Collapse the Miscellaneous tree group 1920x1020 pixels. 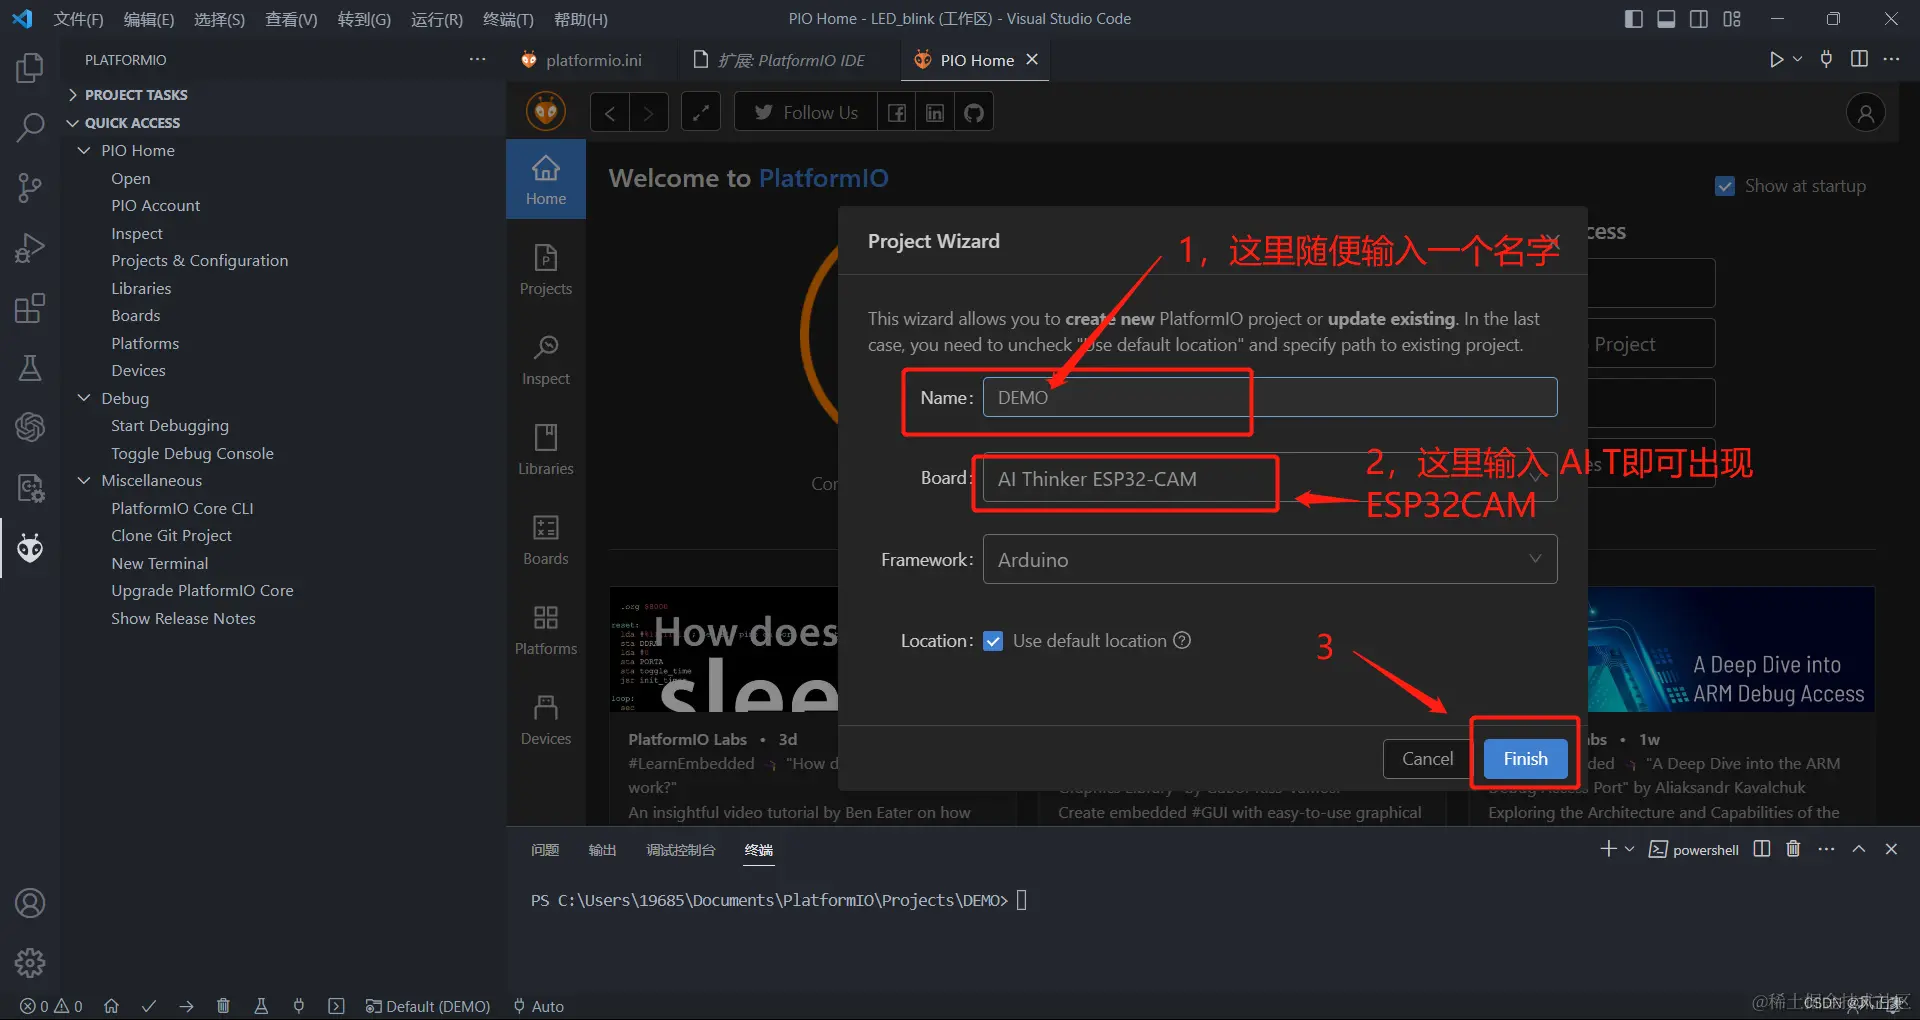(x=84, y=480)
